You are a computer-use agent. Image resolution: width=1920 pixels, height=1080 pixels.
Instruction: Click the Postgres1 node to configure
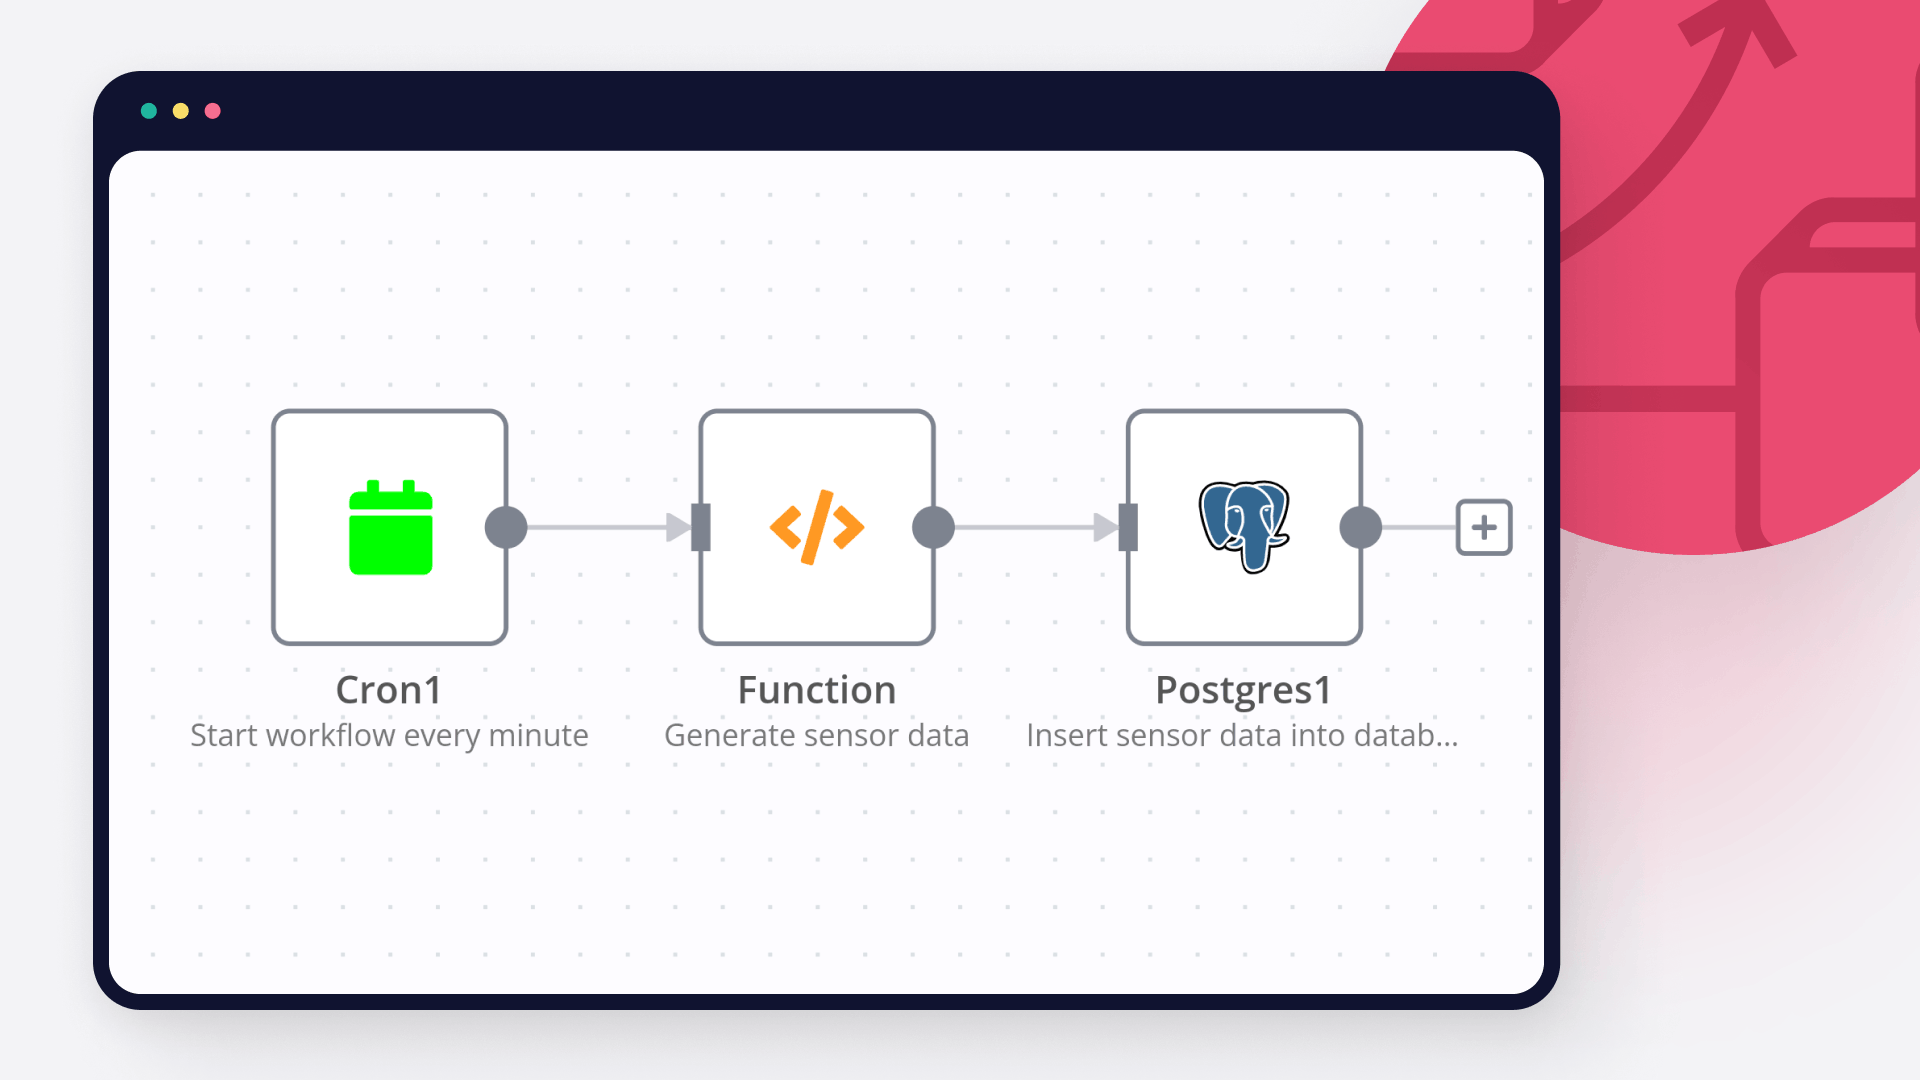tap(1244, 526)
